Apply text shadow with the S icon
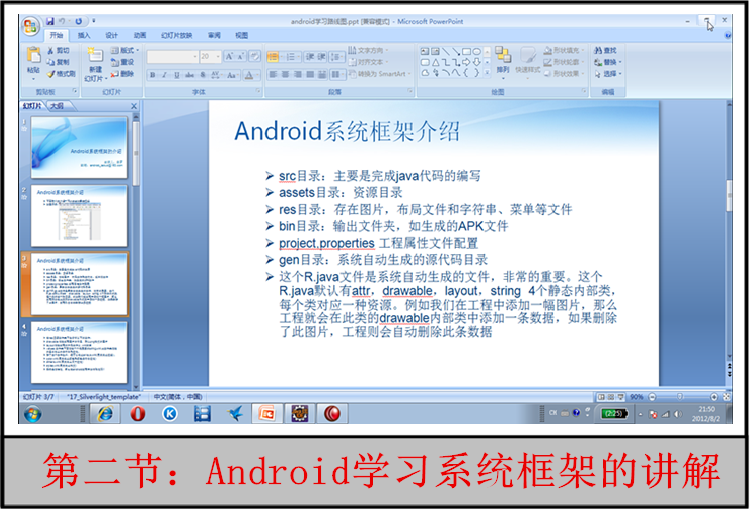750x510 pixels. (x=203, y=75)
